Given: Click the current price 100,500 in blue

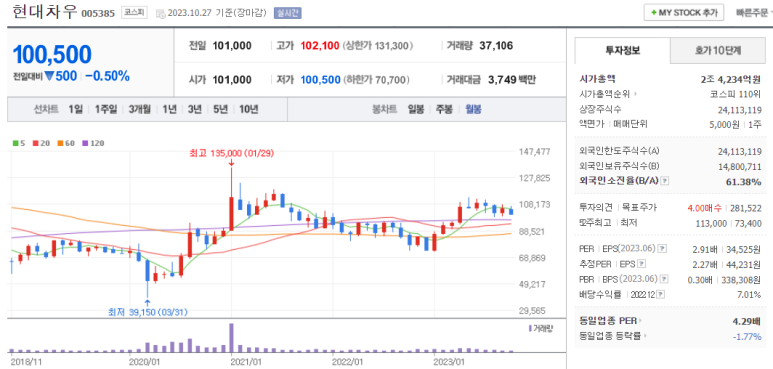Looking at the screenshot, I should tap(52, 54).
